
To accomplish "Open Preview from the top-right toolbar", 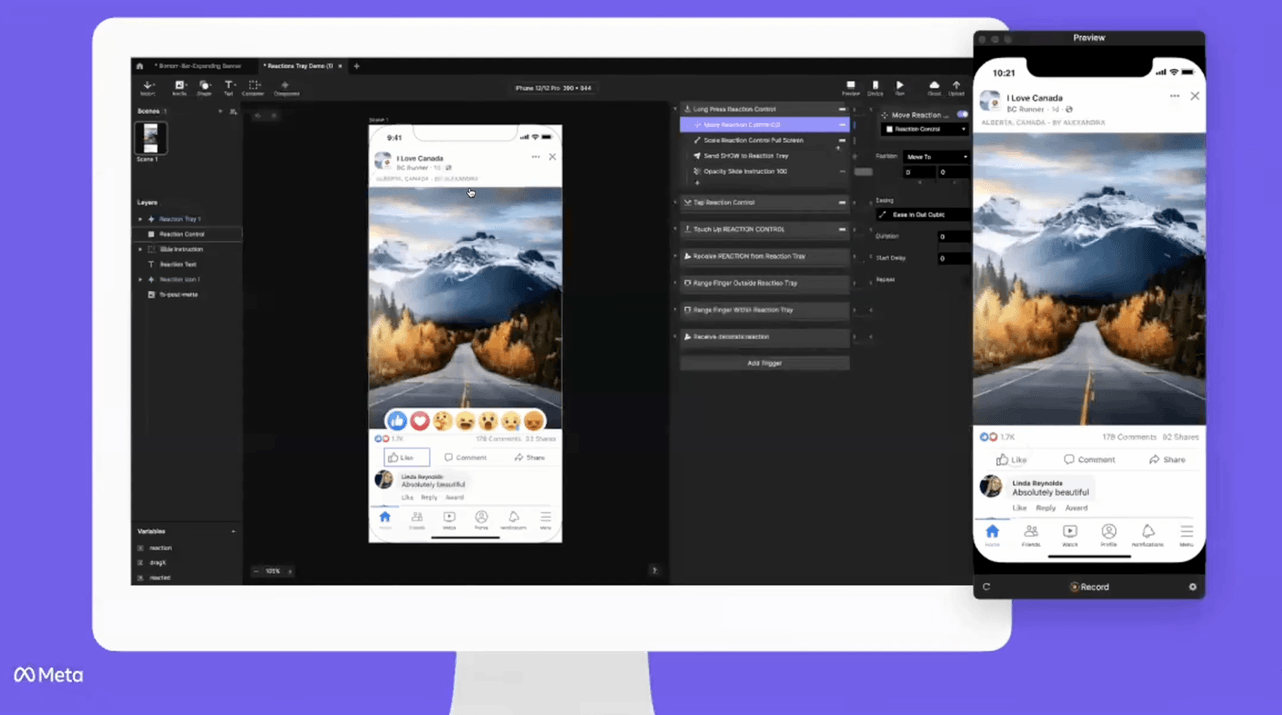I will click(850, 88).
